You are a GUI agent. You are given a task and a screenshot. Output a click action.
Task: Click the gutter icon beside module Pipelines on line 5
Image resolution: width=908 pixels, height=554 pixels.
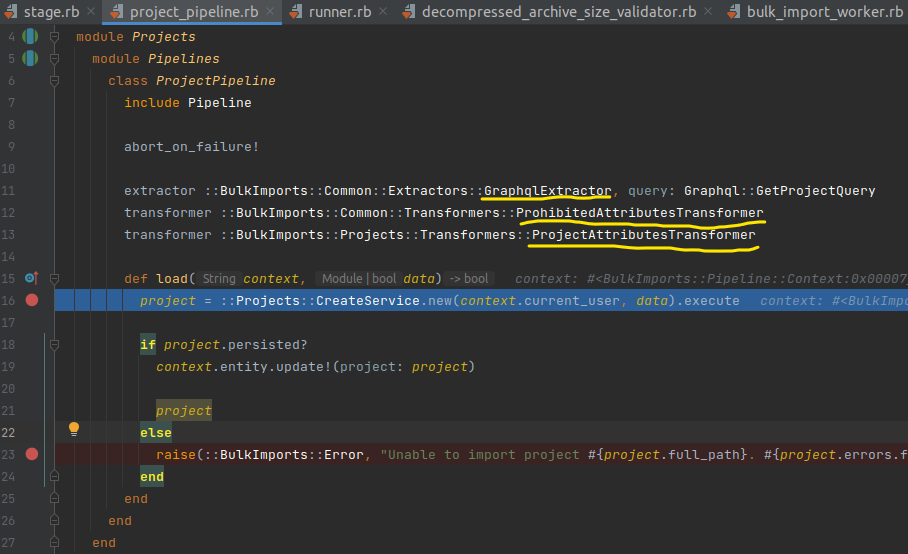coord(31,58)
